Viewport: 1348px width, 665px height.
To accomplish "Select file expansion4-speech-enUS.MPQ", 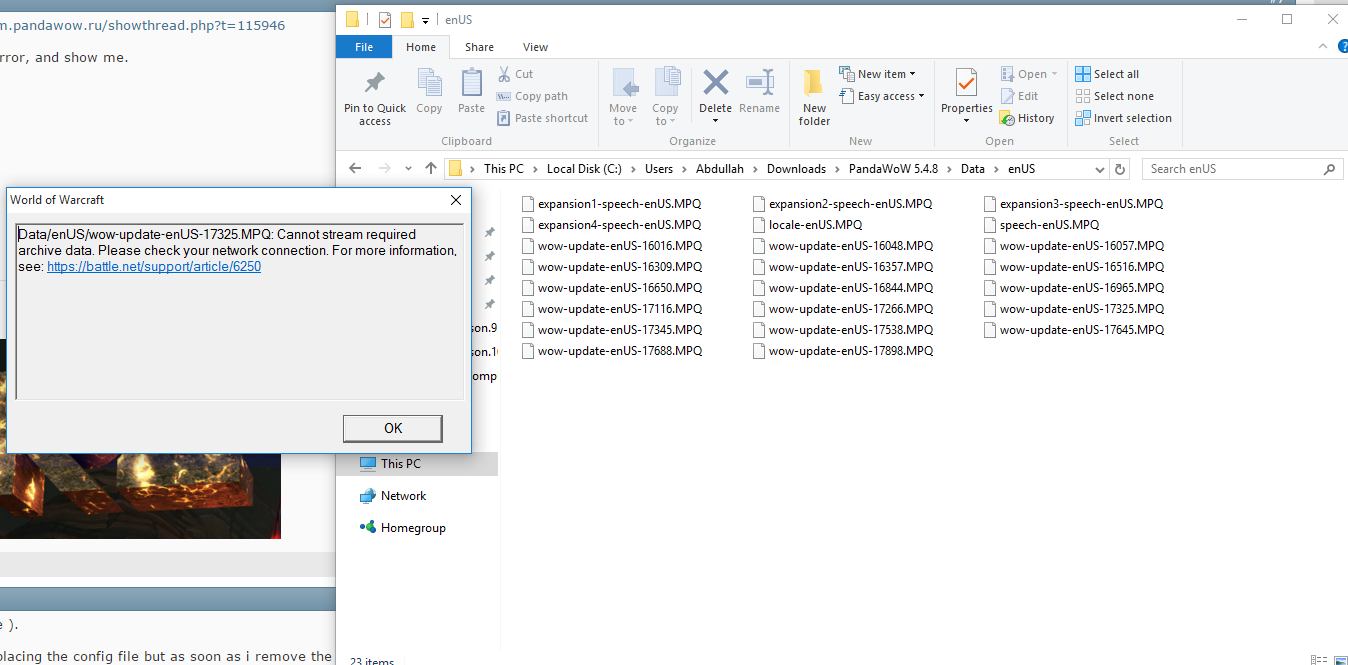I will click(x=611, y=225).
